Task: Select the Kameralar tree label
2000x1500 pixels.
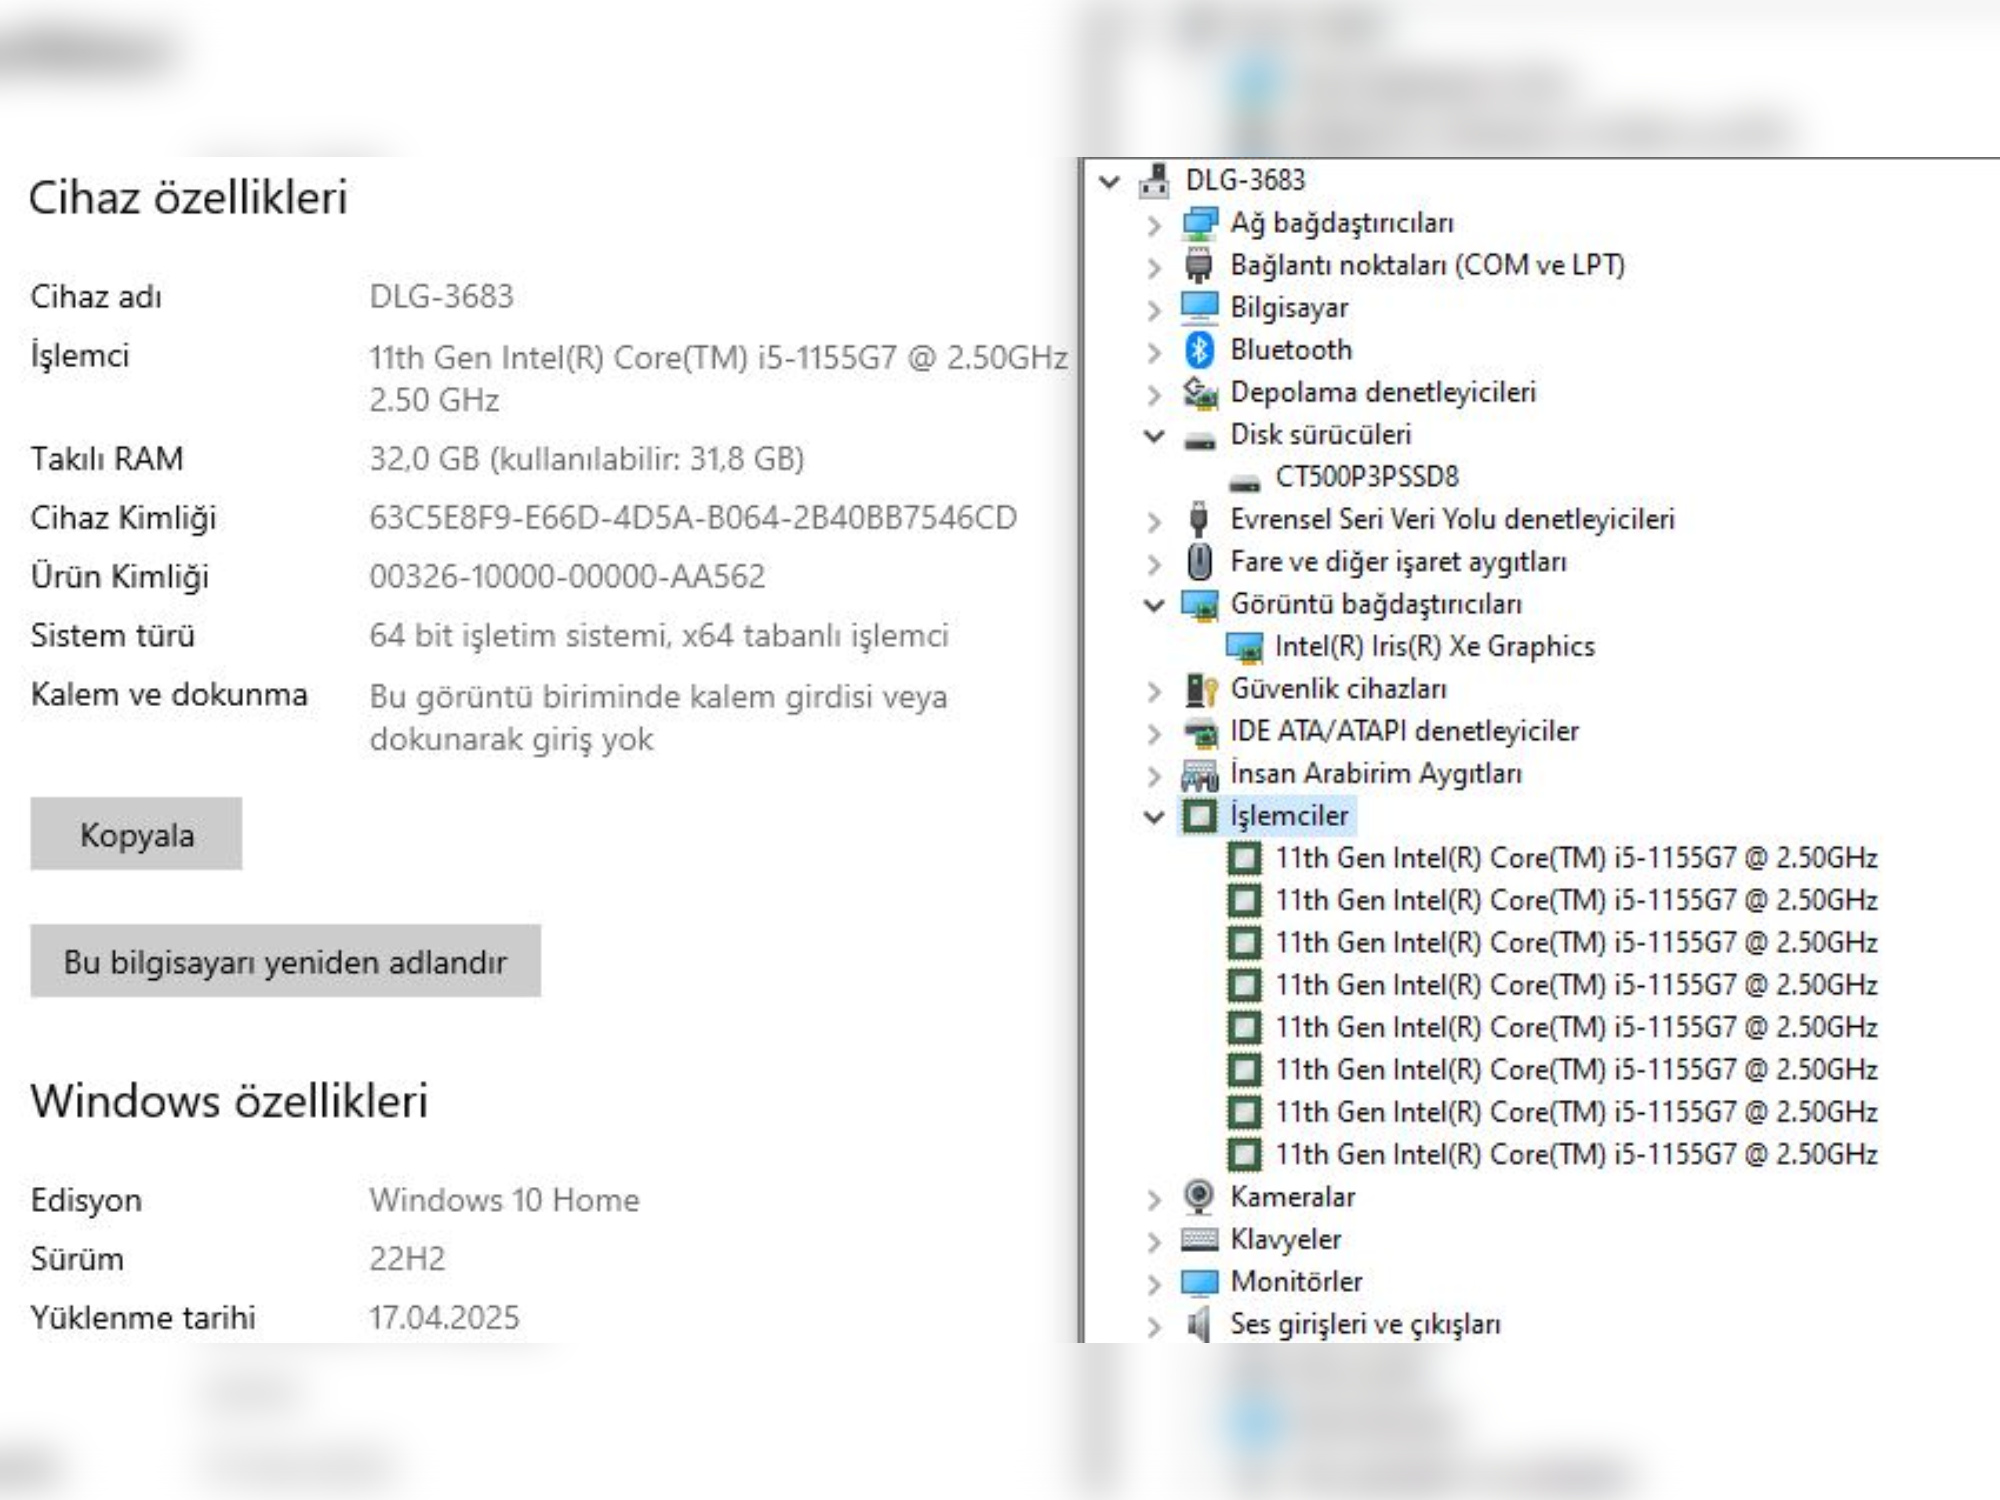Action: coord(1293,1197)
